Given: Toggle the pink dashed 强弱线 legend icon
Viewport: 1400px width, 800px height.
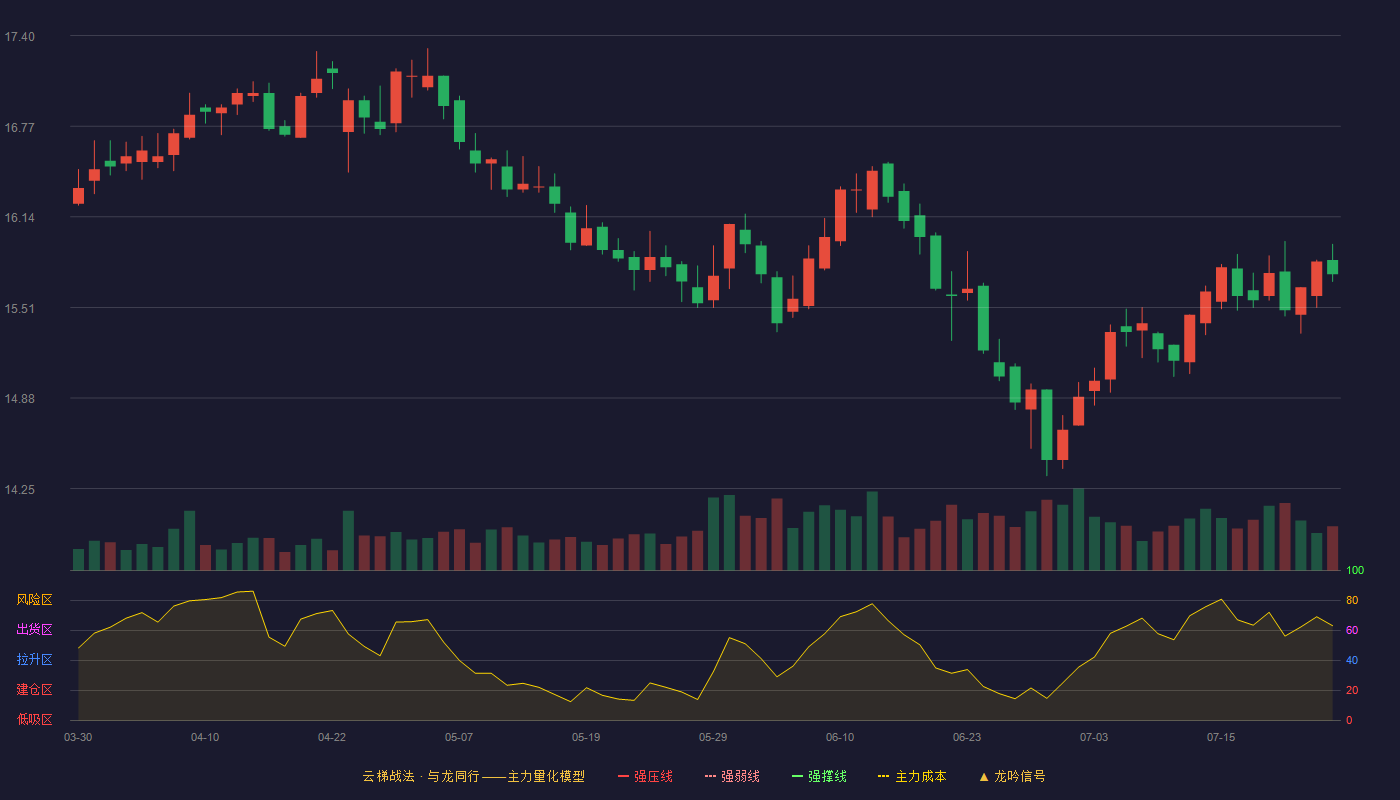Looking at the screenshot, I should [711, 776].
